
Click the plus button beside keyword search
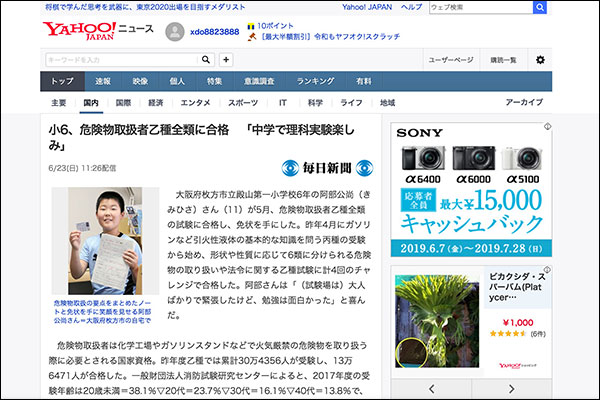(x=226, y=60)
